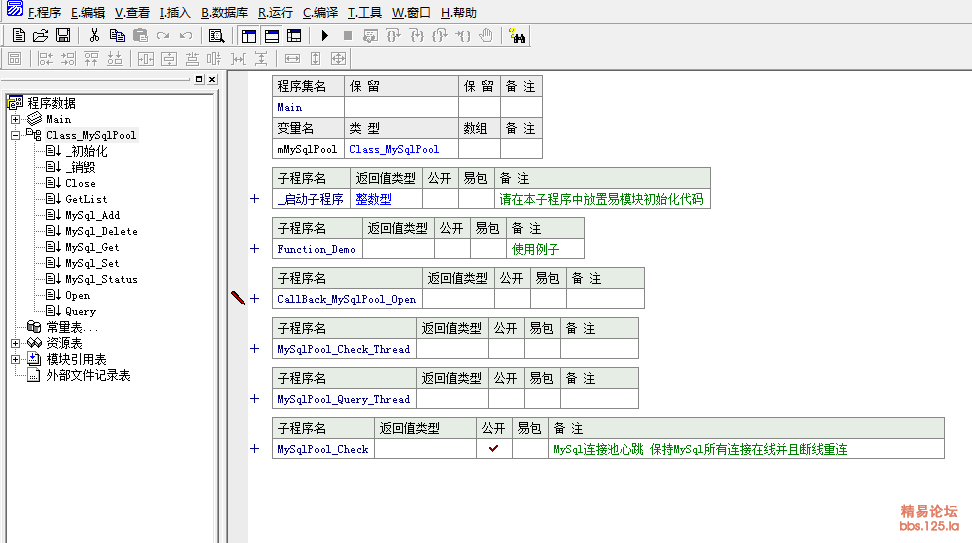Toggle the 公开 cell for CallBack_MySqlPool_Open
This screenshot has width=972, height=543.
click(x=511, y=299)
